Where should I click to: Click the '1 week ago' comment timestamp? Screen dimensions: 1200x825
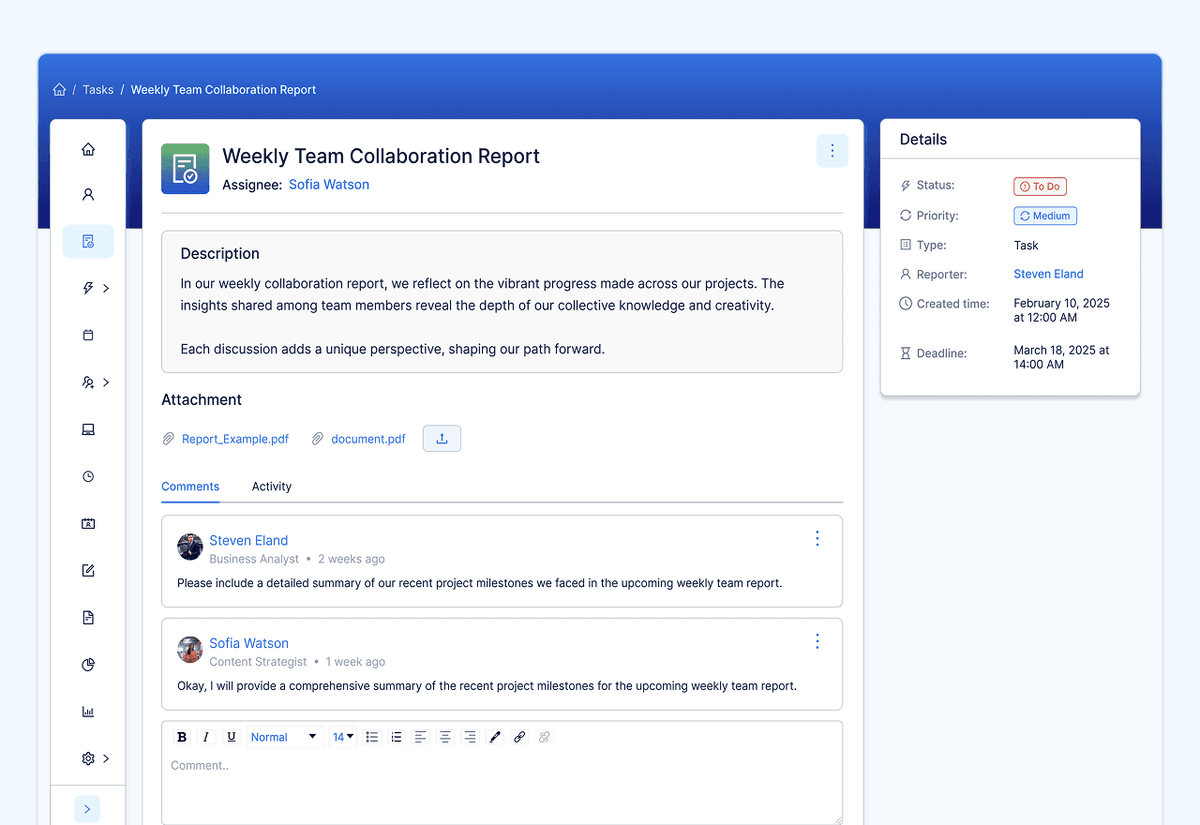(x=355, y=663)
